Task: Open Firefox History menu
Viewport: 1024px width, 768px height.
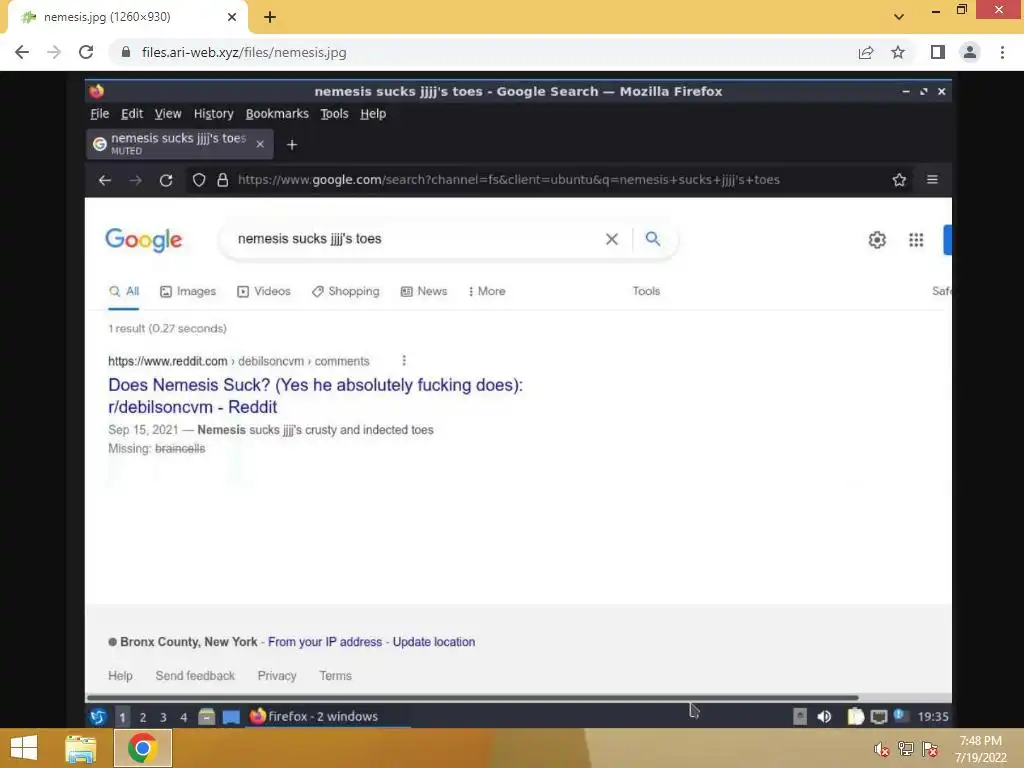Action: pos(214,114)
